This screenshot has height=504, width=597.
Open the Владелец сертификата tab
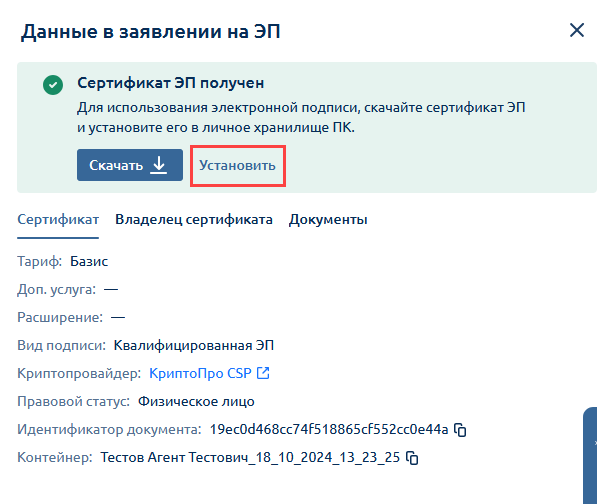click(194, 220)
